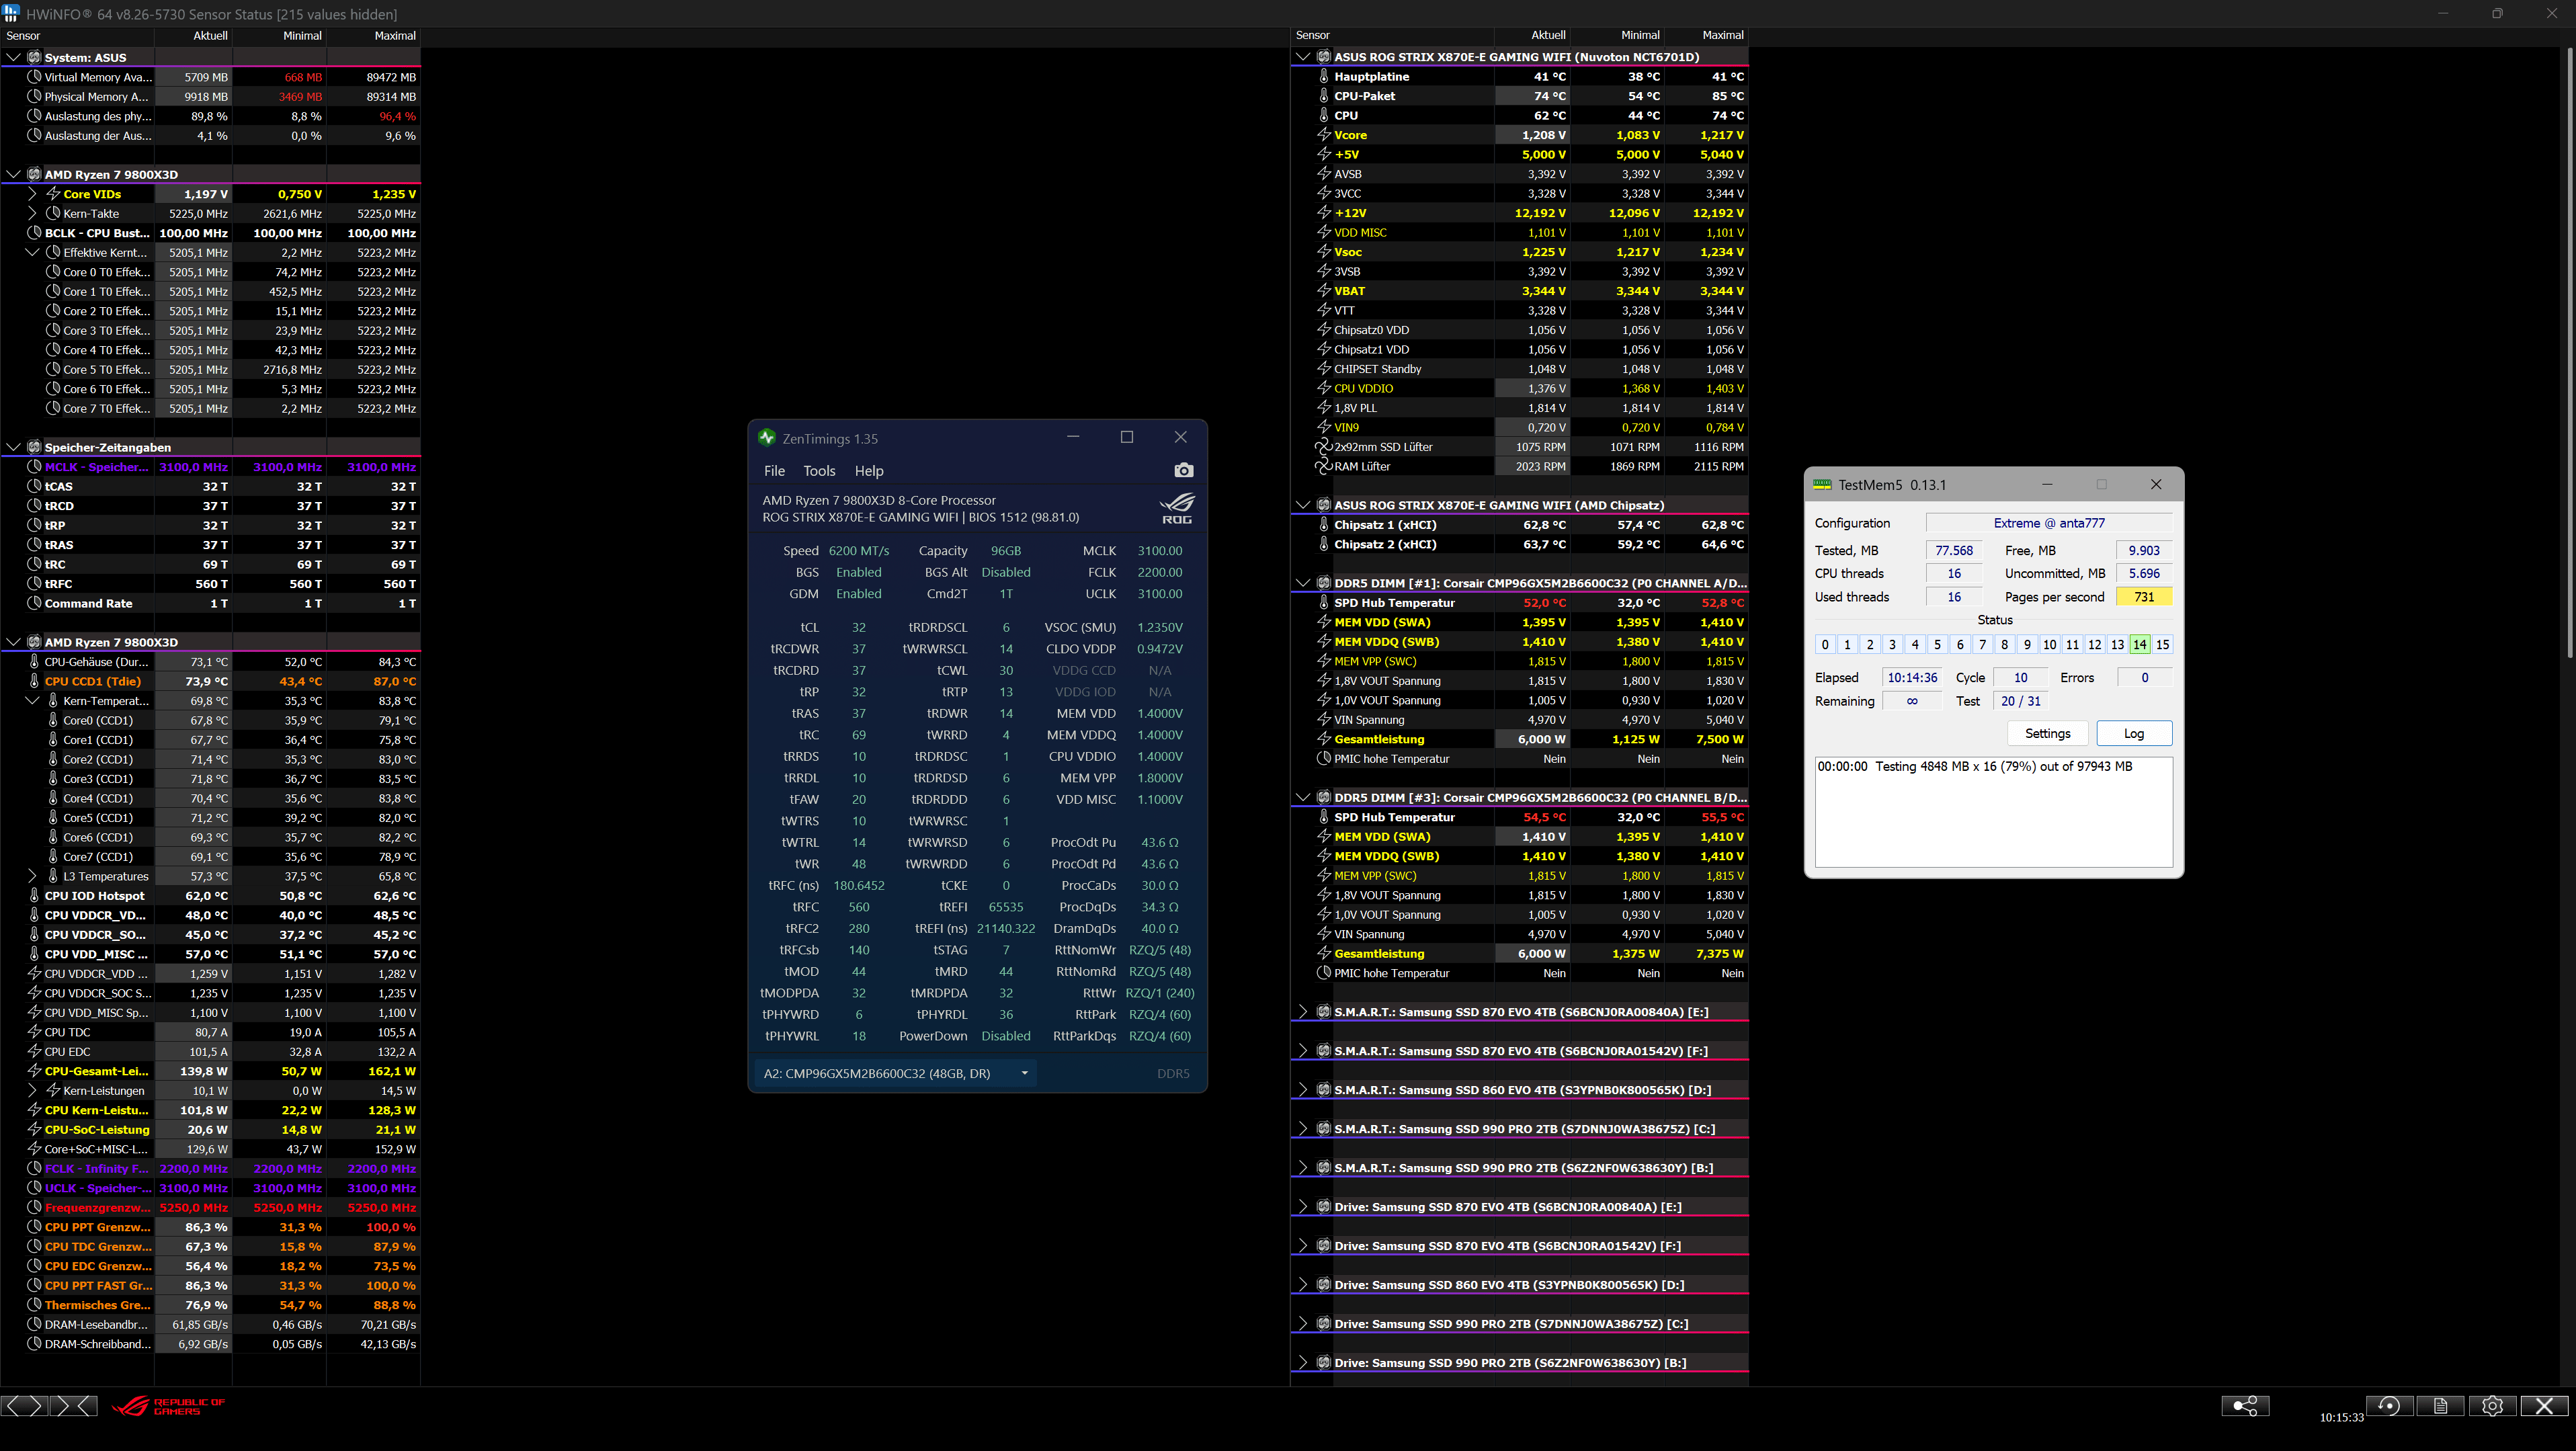
Task: Open the ZenTimings Tools menu
Action: click(x=819, y=471)
